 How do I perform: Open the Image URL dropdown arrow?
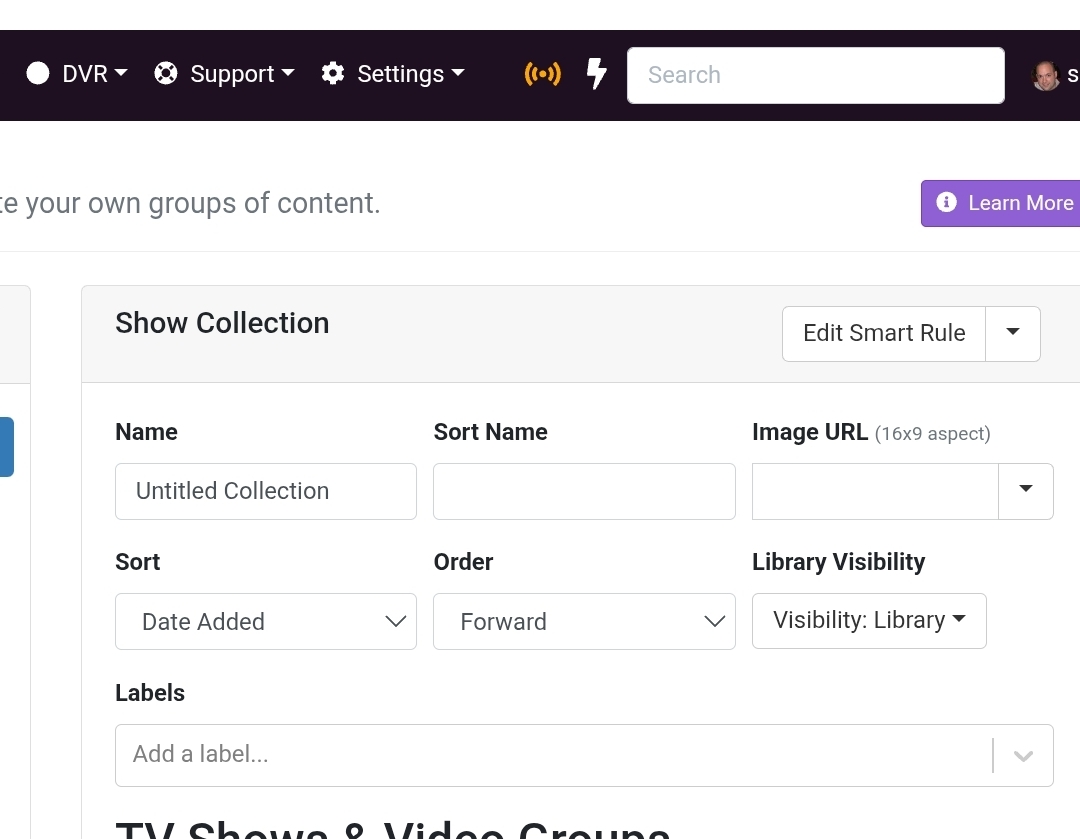[x=1025, y=490]
